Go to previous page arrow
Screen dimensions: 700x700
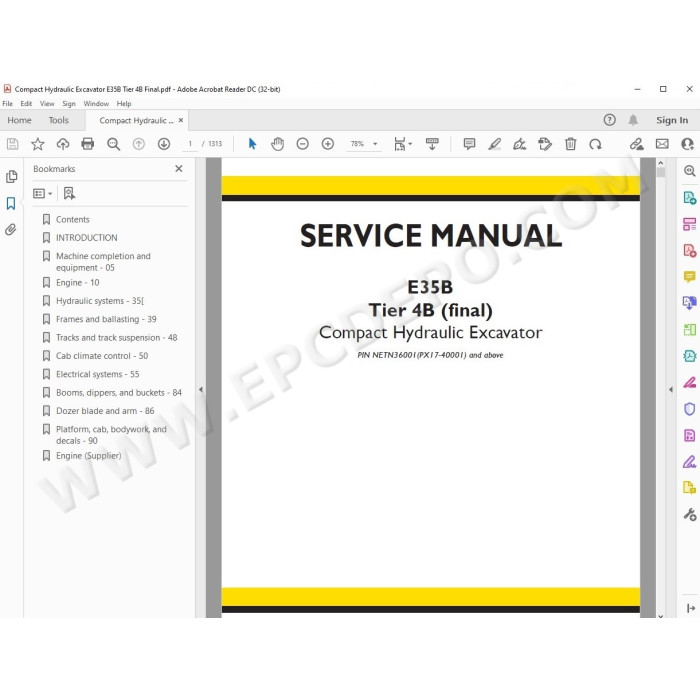pos(139,144)
